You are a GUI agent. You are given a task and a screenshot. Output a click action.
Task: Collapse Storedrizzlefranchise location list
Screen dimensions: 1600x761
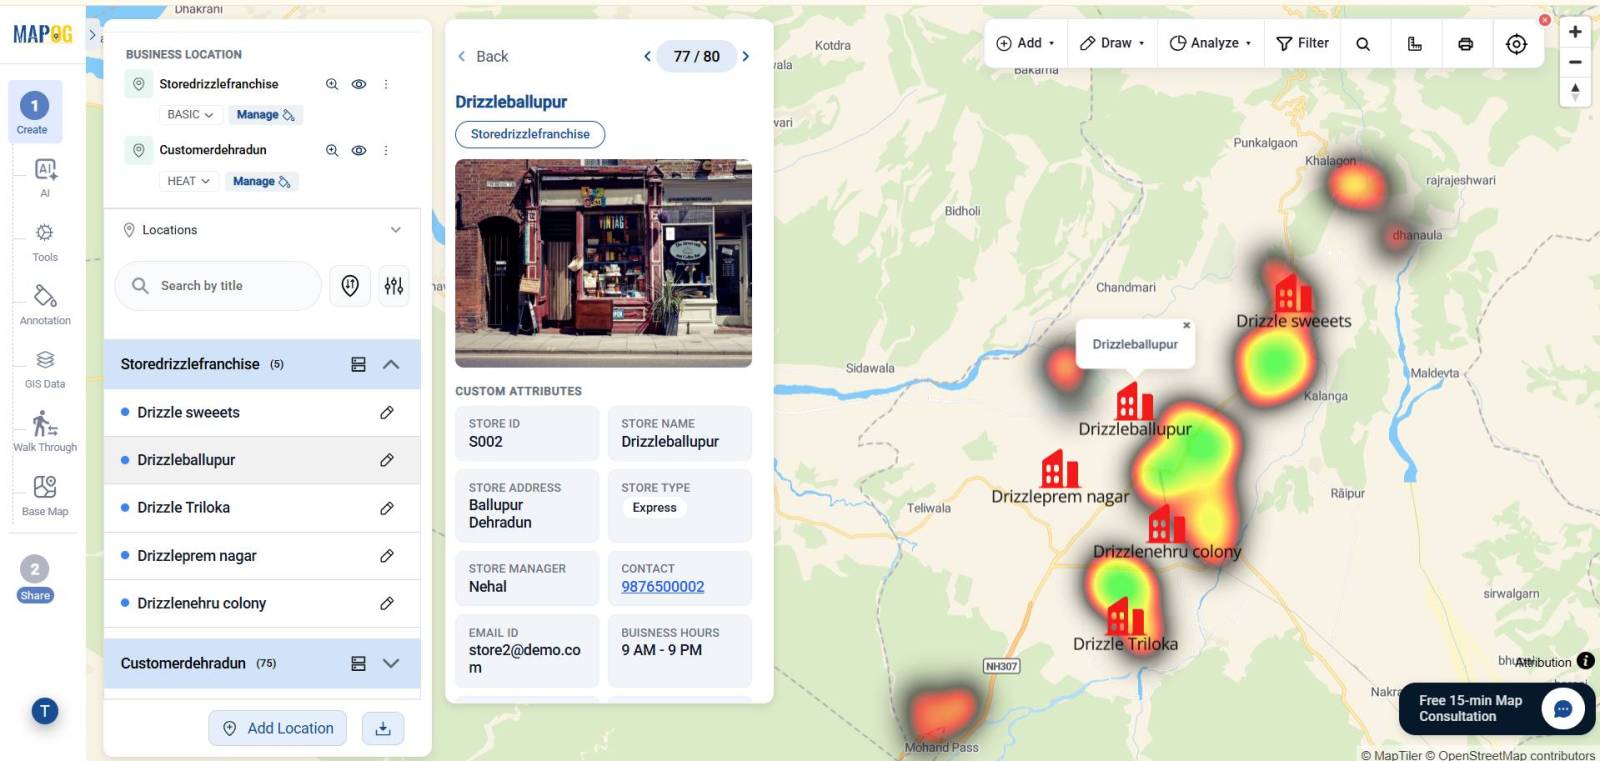click(391, 364)
